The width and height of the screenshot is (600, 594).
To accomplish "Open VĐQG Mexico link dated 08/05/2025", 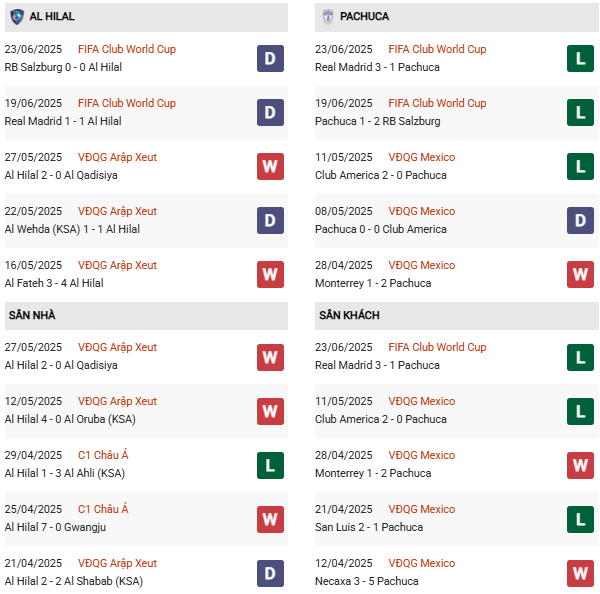I will pyautogui.click(x=421, y=211).
